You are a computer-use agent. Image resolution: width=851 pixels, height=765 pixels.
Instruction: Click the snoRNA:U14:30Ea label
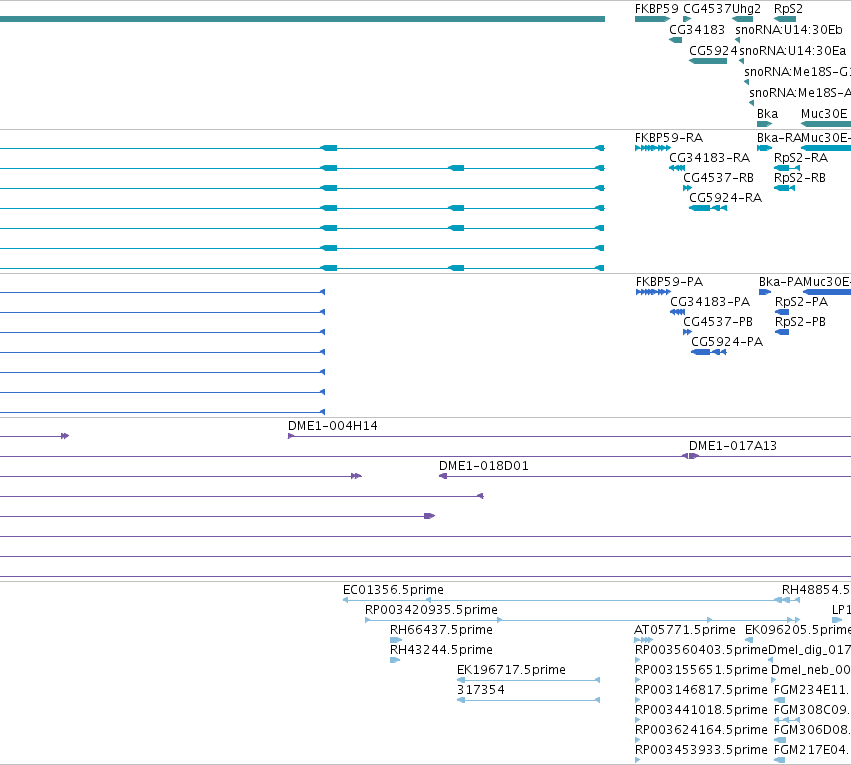pos(792,51)
